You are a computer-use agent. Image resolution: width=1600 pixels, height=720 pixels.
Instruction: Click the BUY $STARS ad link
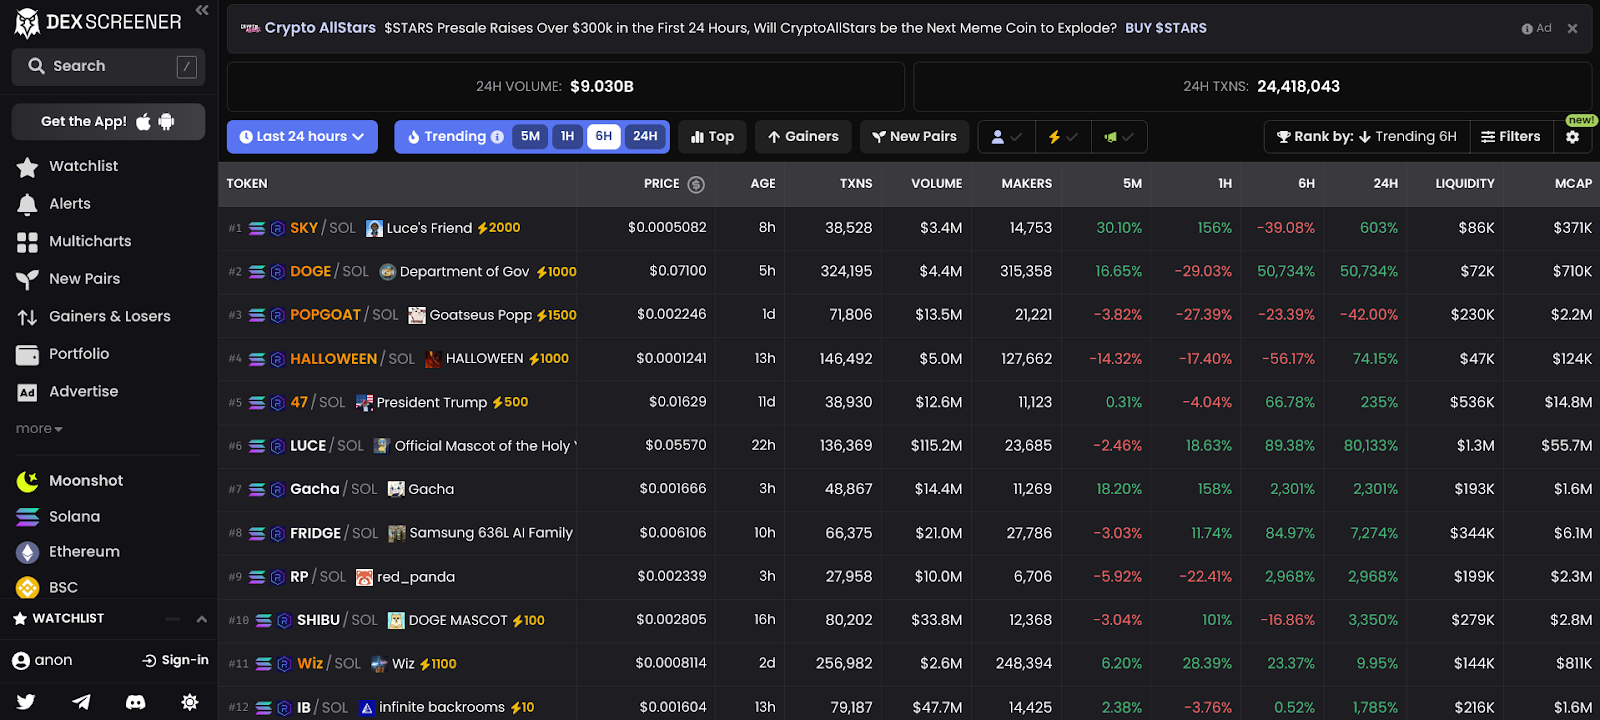coord(1166,28)
